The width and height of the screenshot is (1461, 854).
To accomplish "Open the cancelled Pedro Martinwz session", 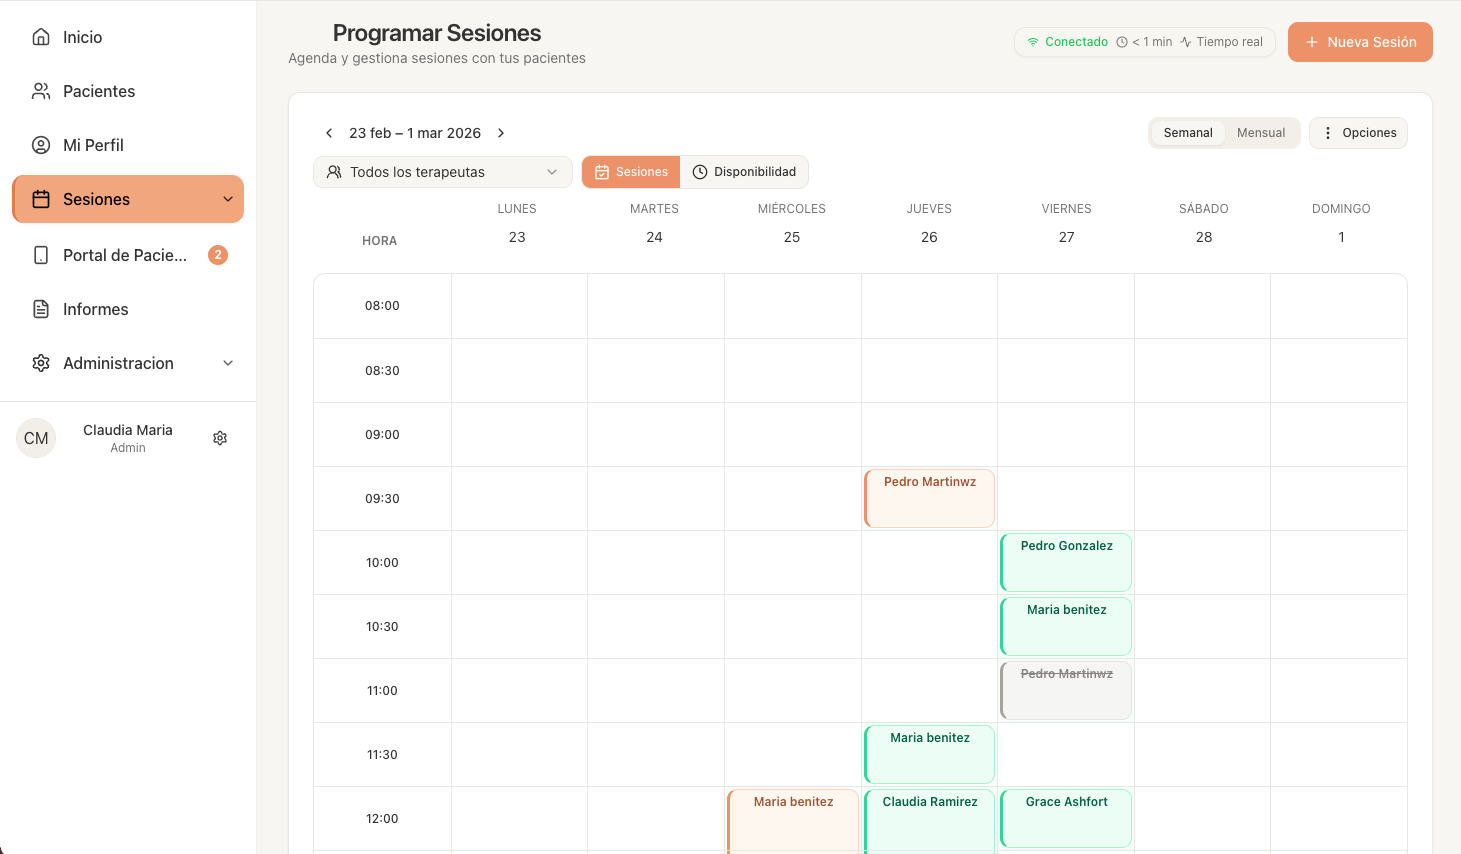I will click(x=1066, y=690).
